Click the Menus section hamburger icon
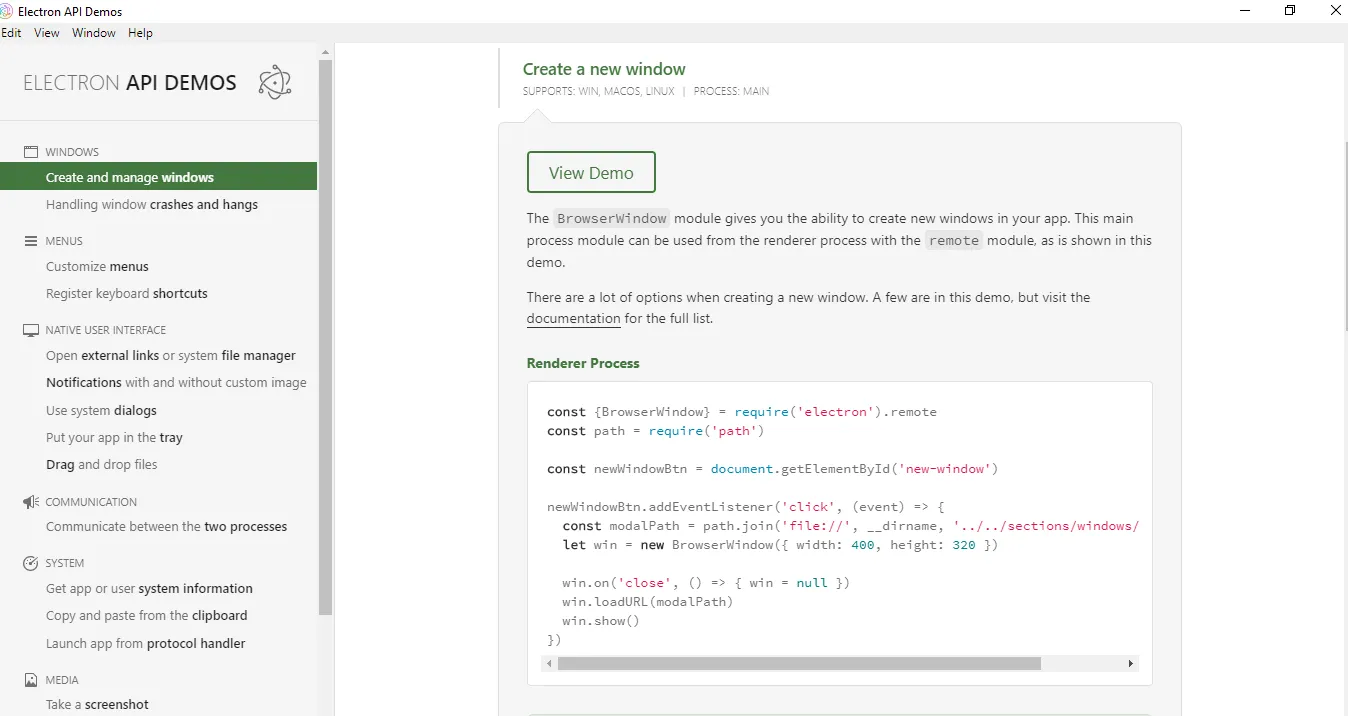This screenshot has height=716, width=1348. (x=31, y=241)
